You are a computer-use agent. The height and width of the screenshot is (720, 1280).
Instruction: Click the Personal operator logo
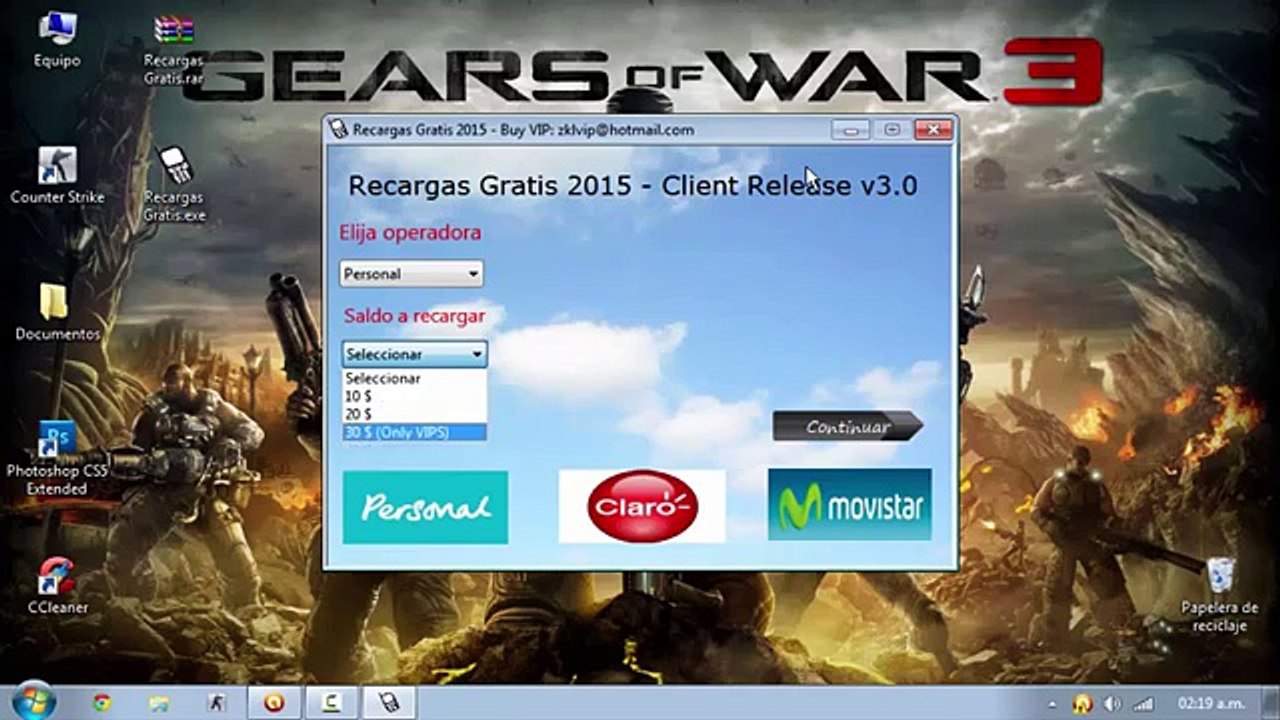(x=425, y=507)
